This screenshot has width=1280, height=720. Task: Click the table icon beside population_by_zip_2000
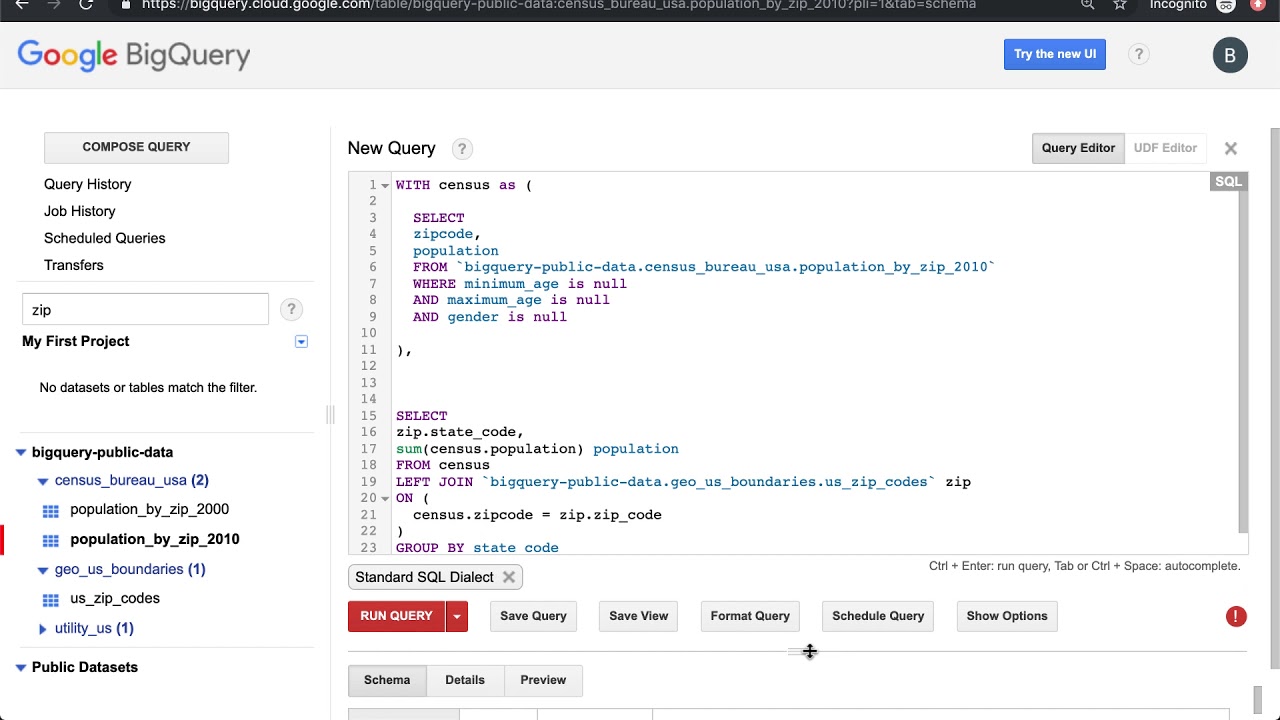coord(51,511)
